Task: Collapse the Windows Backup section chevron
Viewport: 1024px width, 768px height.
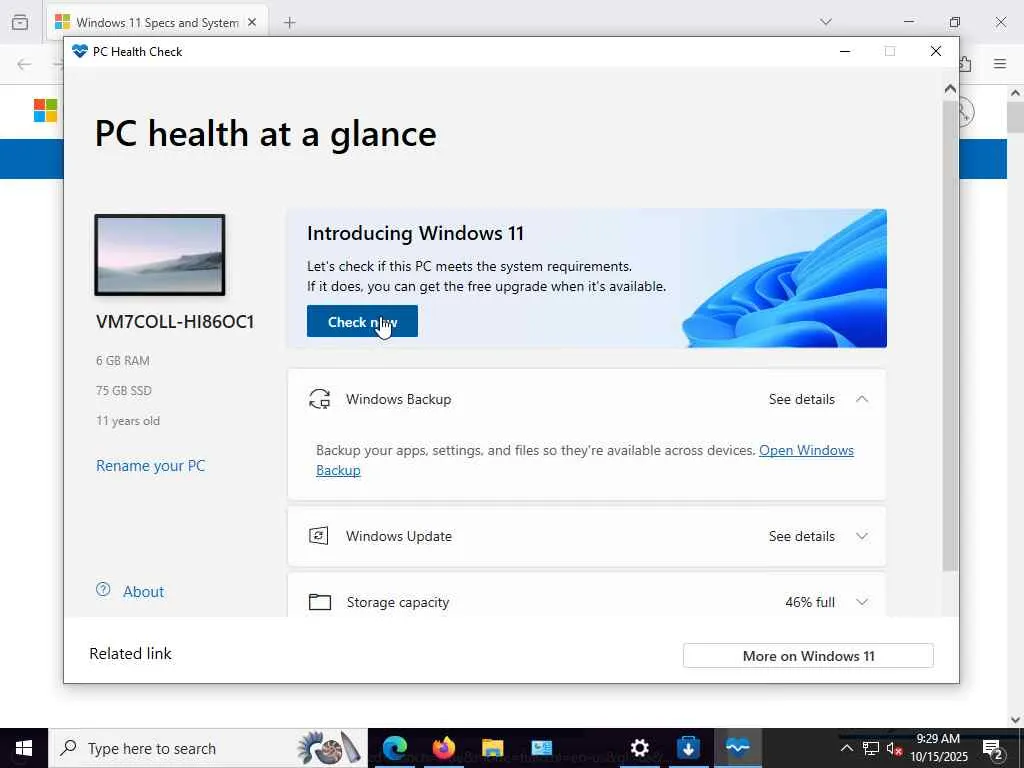Action: 862,399
